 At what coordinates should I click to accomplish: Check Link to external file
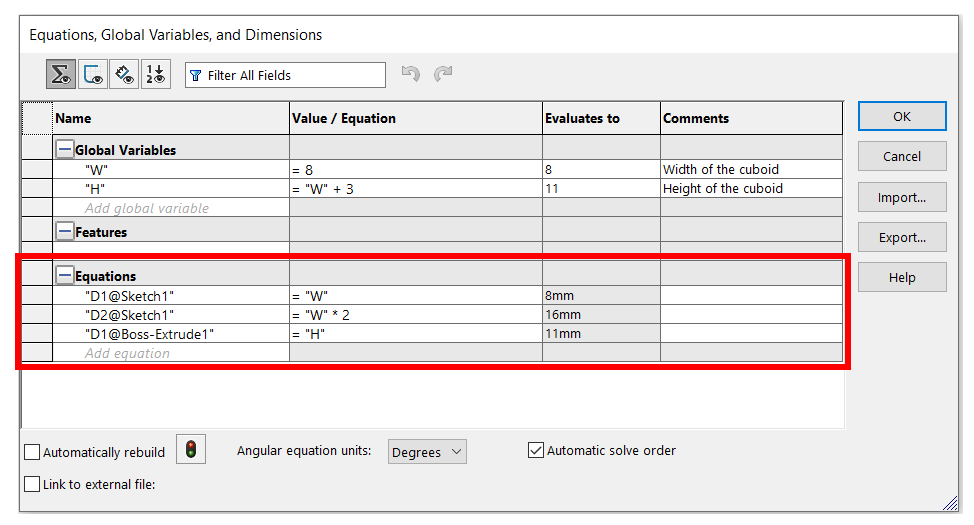coord(32,485)
